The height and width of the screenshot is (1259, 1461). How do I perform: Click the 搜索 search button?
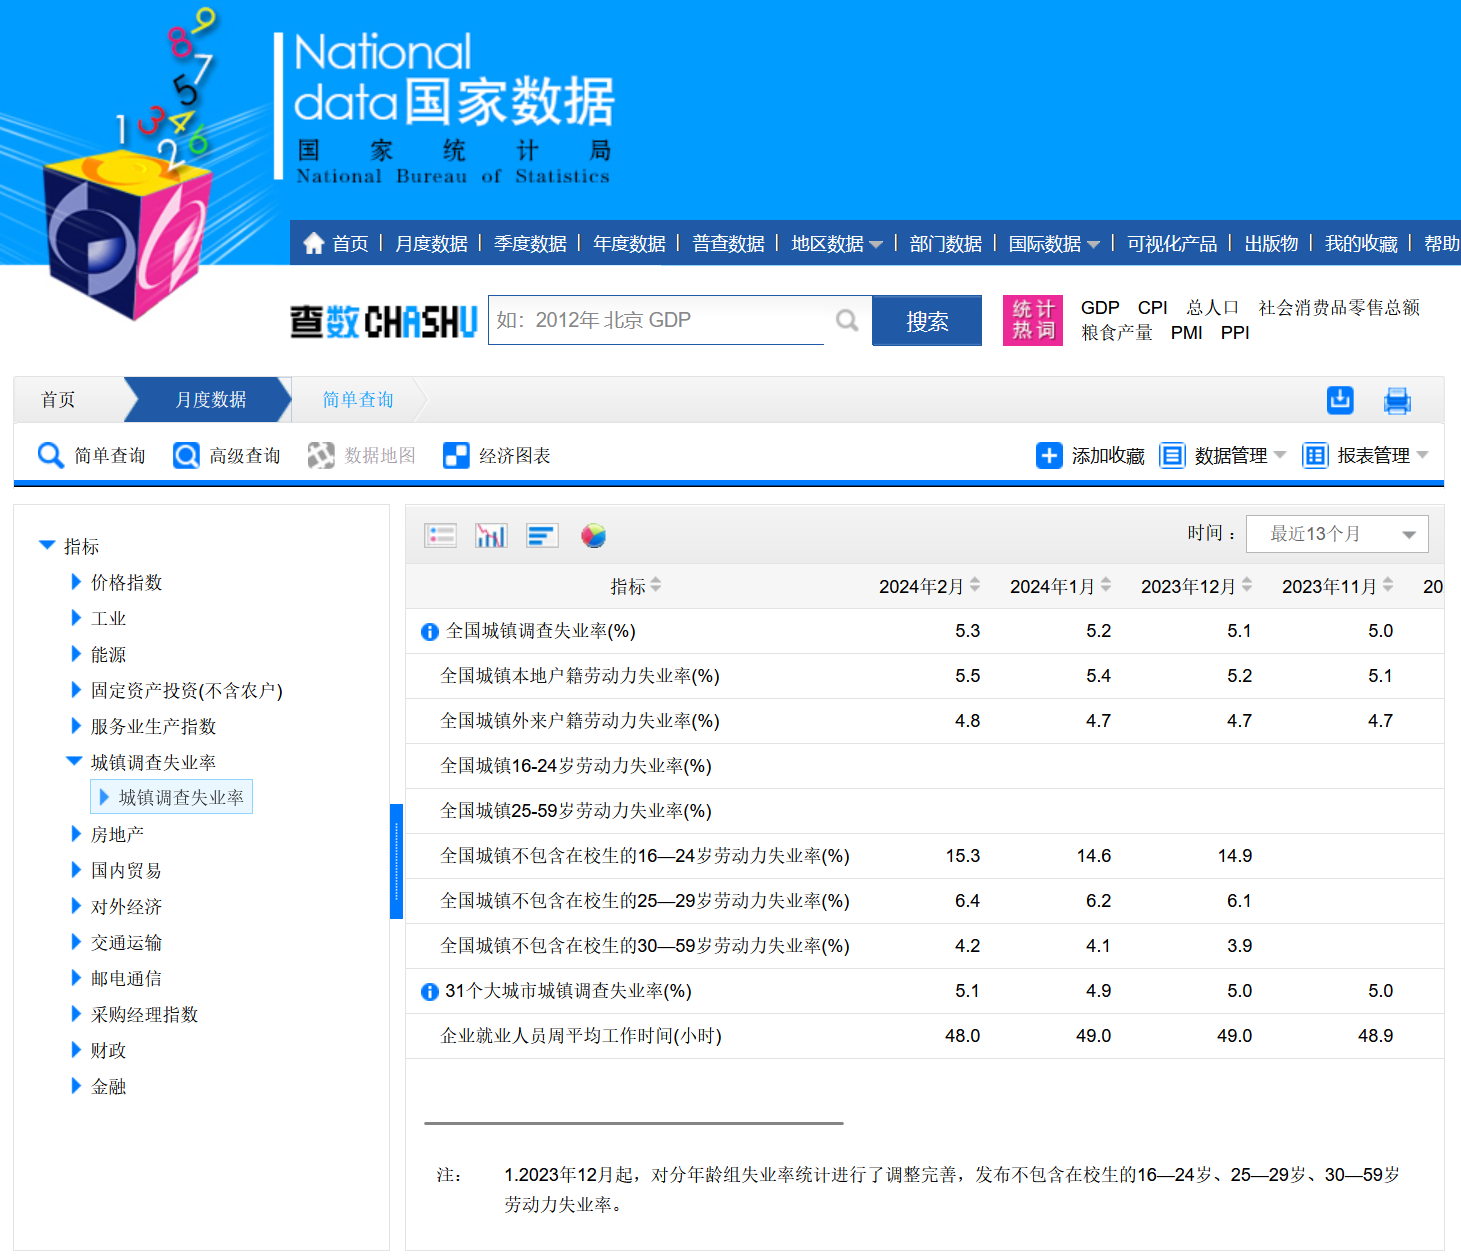926,320
